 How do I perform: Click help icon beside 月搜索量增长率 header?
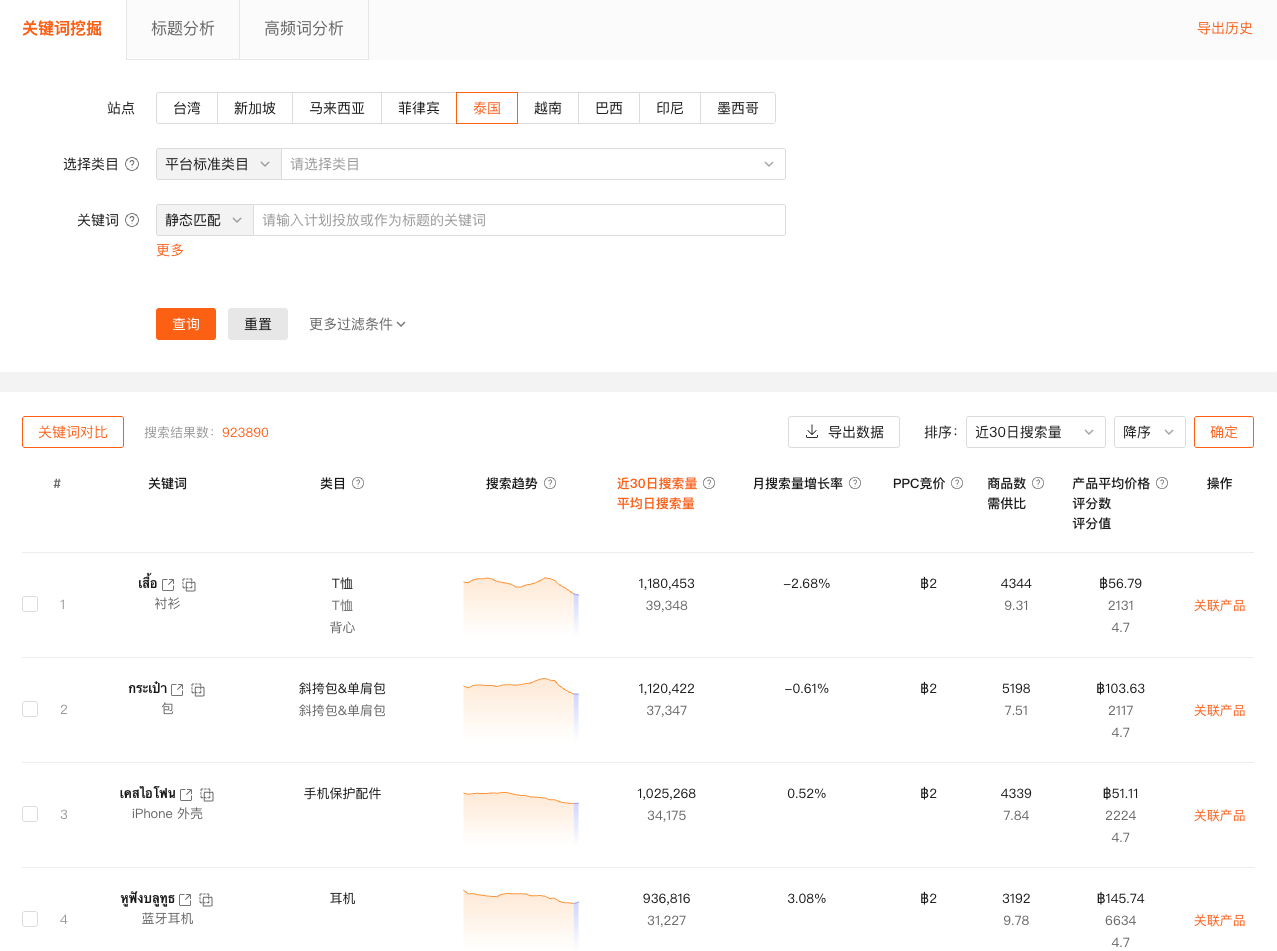[855, 483]
